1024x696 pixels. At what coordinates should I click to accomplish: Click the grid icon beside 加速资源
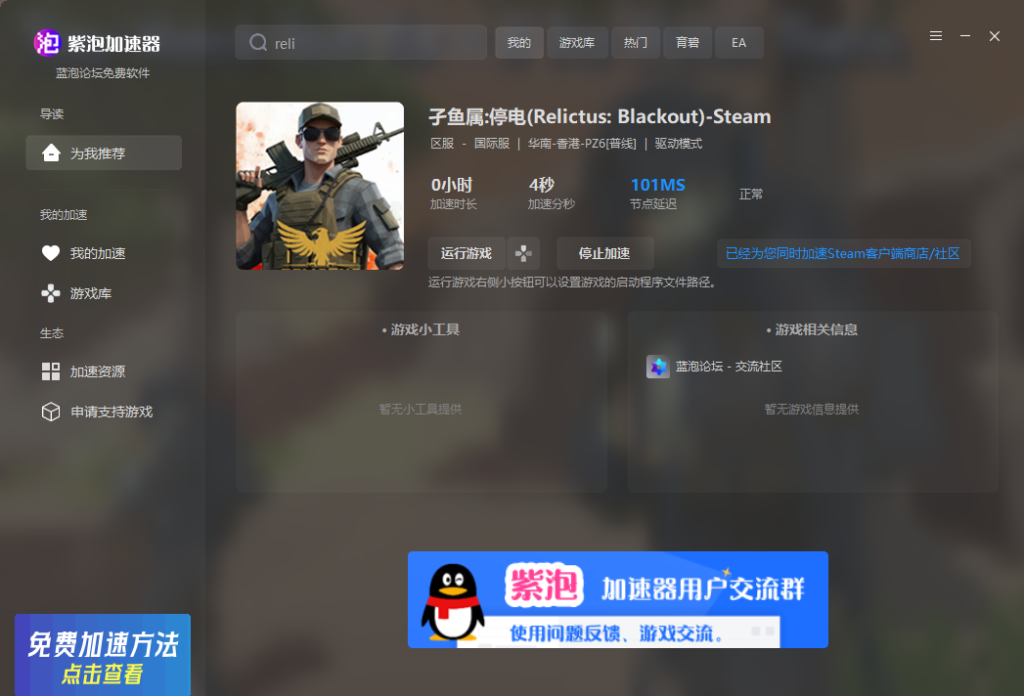pos(51,372)
